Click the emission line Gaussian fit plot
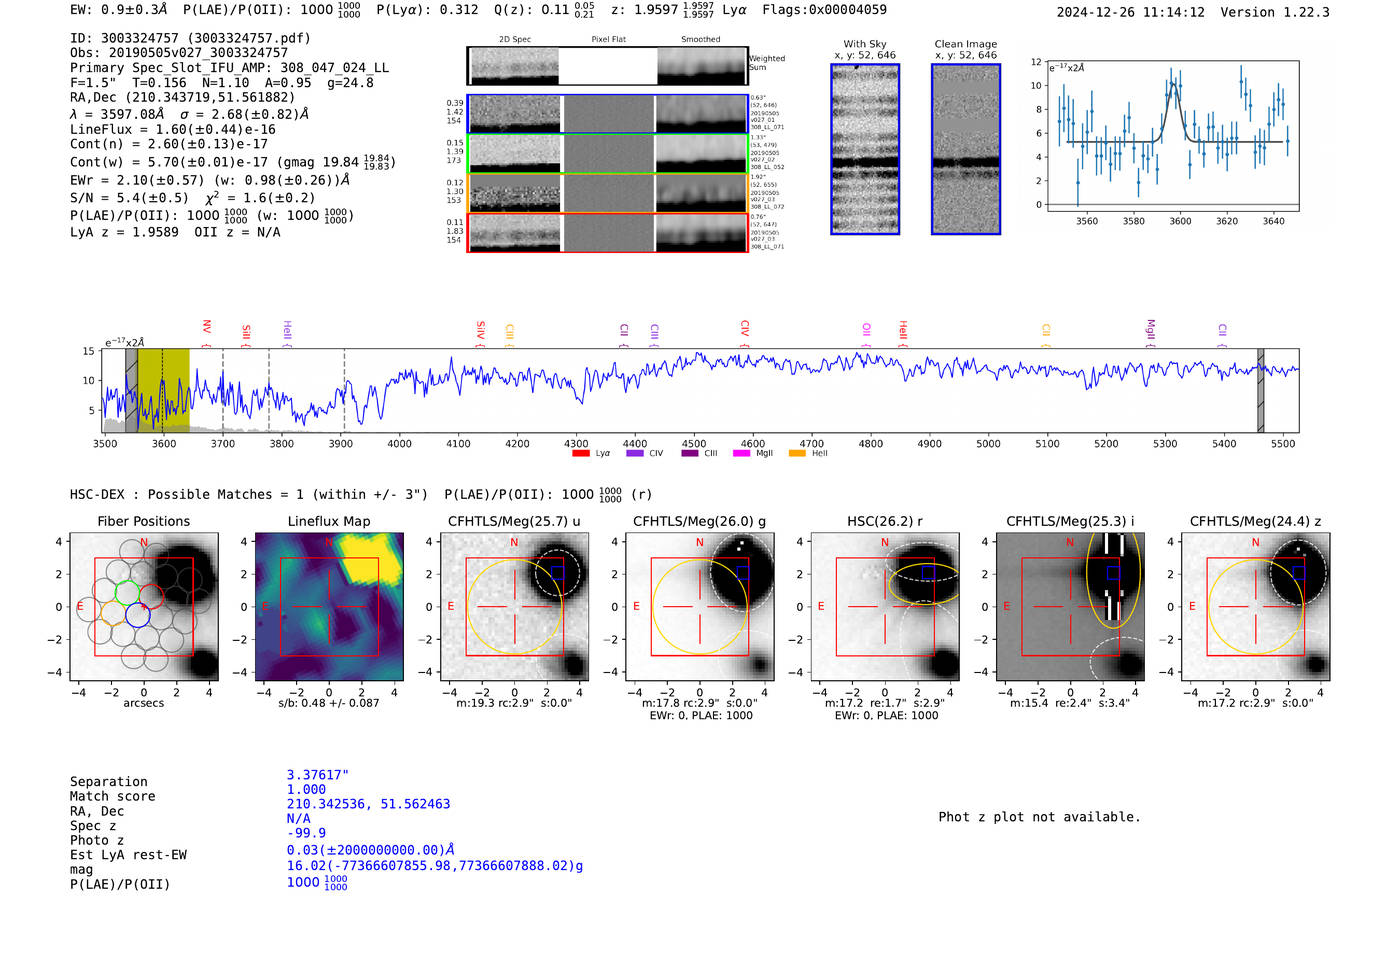1400x953 pixels. 1172,136
